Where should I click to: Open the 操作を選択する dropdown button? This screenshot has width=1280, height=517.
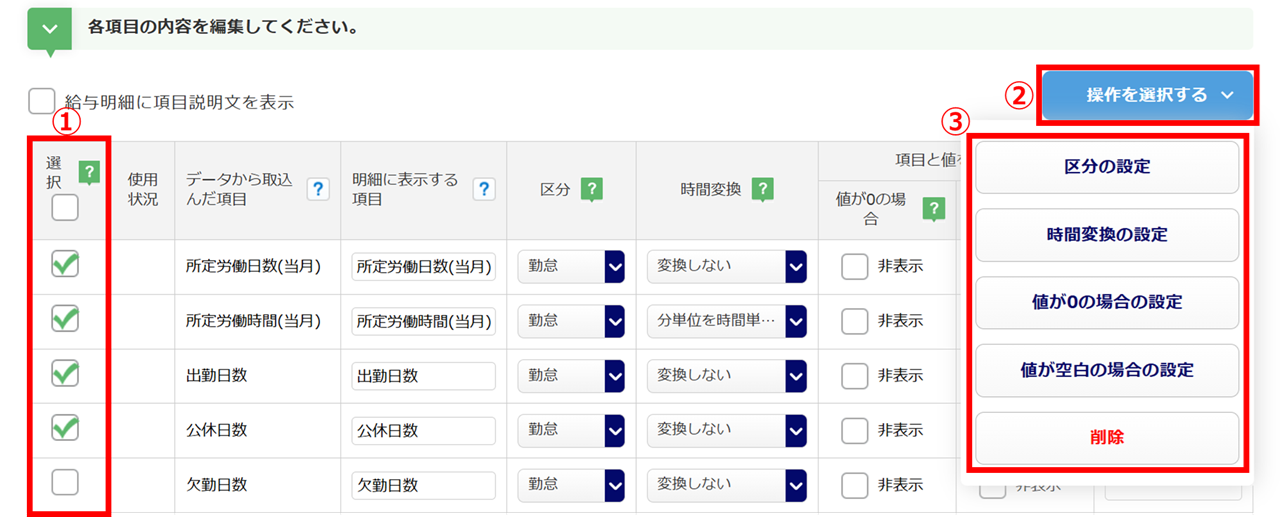click(1147, 96)
